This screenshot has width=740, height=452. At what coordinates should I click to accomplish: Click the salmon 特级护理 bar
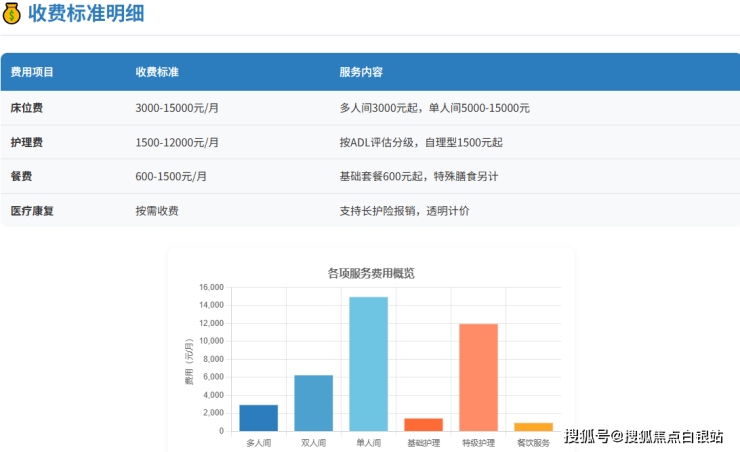tap(478, 377)
